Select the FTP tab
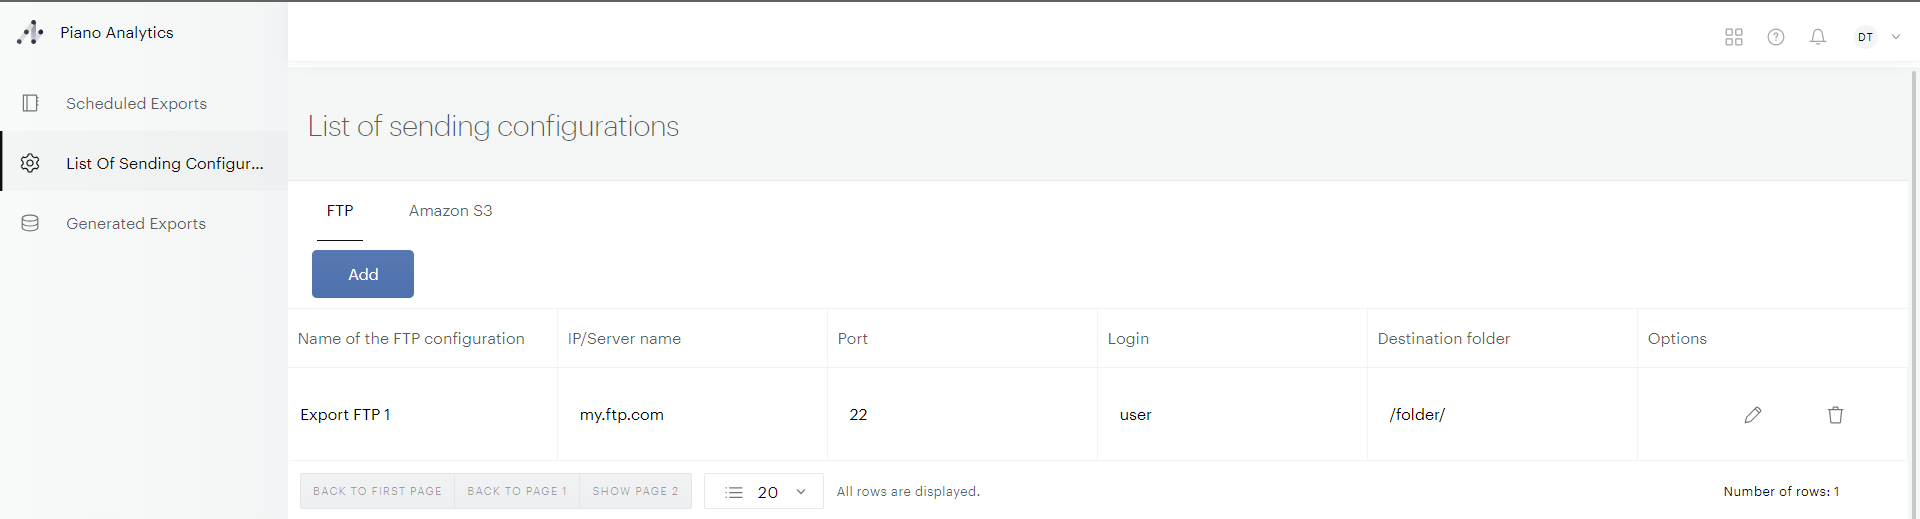This screenshot has height=519, width=1920. [340, 211]
